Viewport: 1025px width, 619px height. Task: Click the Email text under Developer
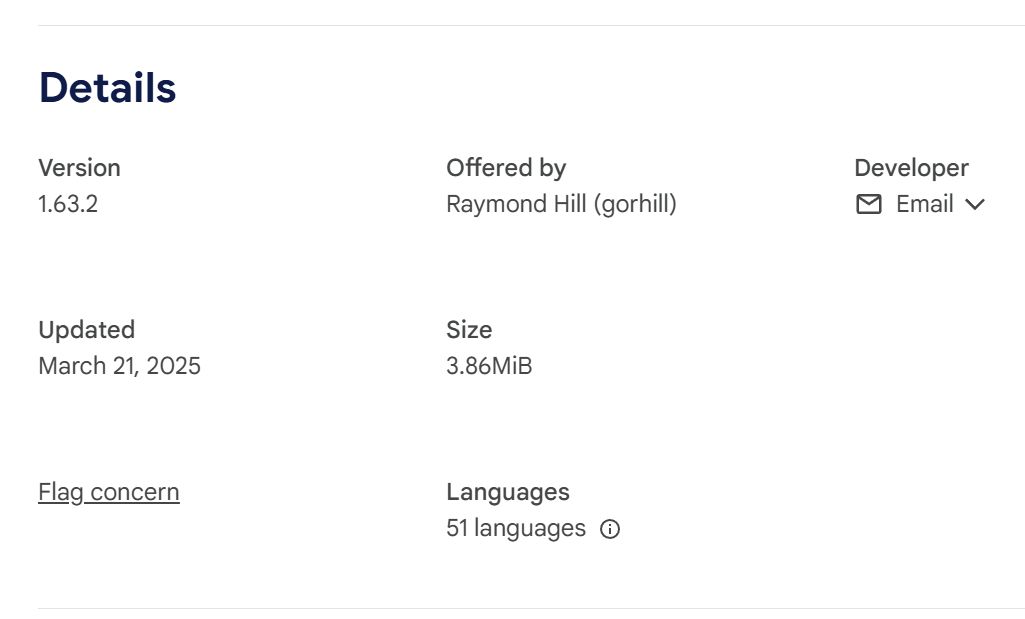coord(924,204)
